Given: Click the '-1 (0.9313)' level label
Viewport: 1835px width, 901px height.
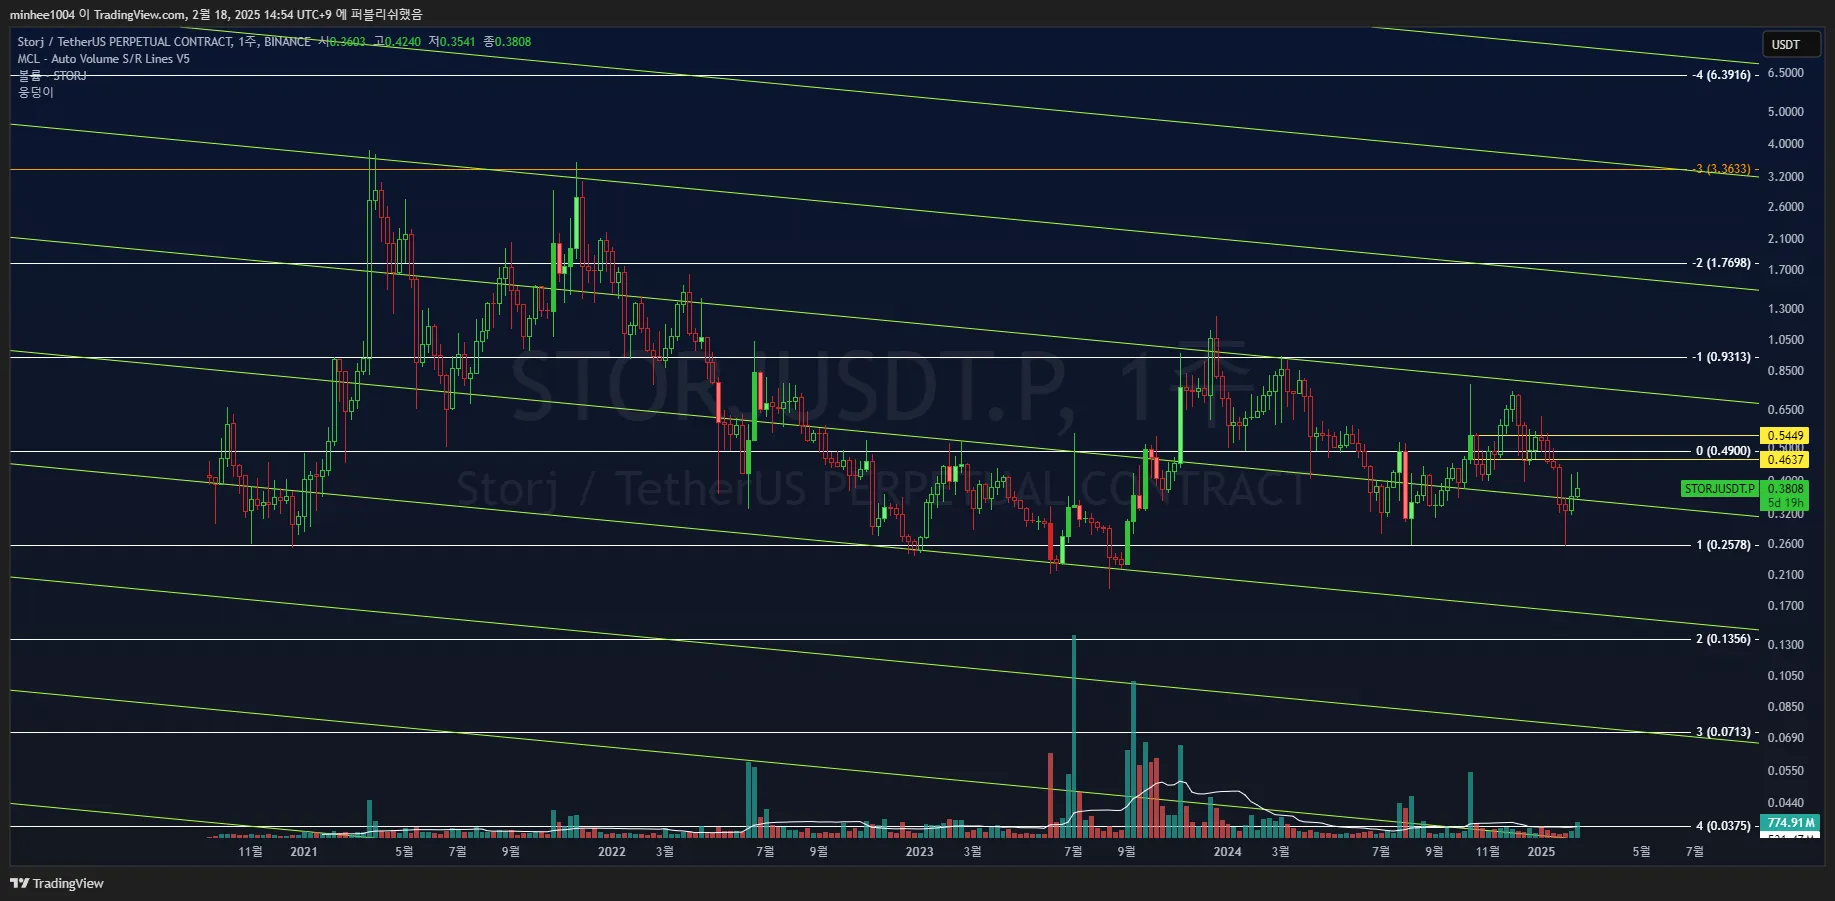Looking at the screenshot, I should click(x=1722, y=357).
